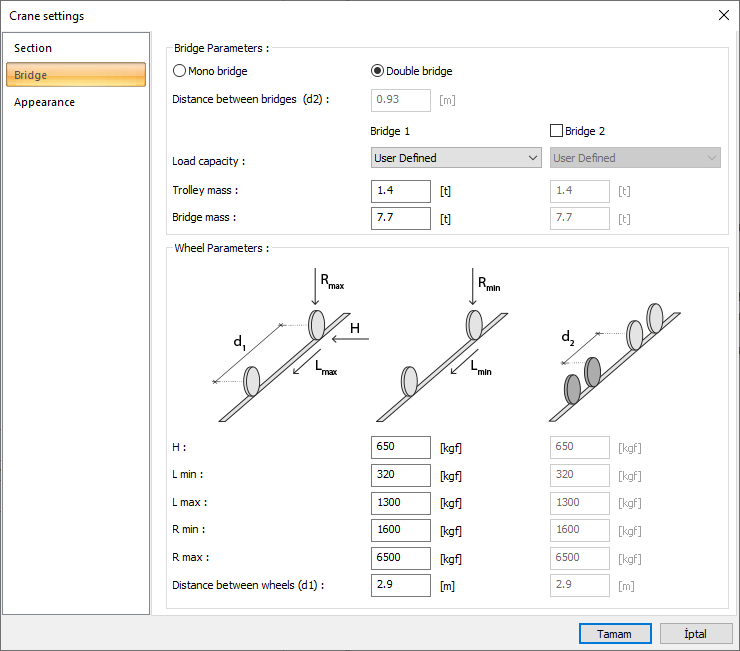
Task: Click the H force field for Bridge 1
Action: pos(400,447)
